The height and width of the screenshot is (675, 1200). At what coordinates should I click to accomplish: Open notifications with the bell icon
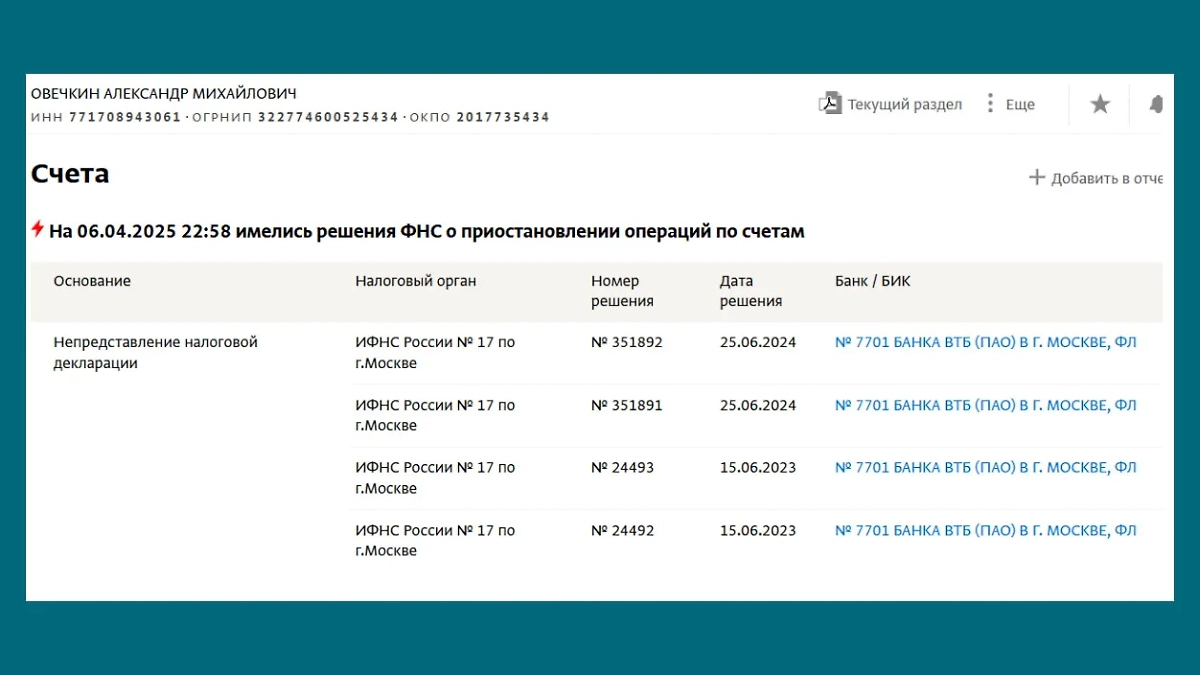point(1156,103)
